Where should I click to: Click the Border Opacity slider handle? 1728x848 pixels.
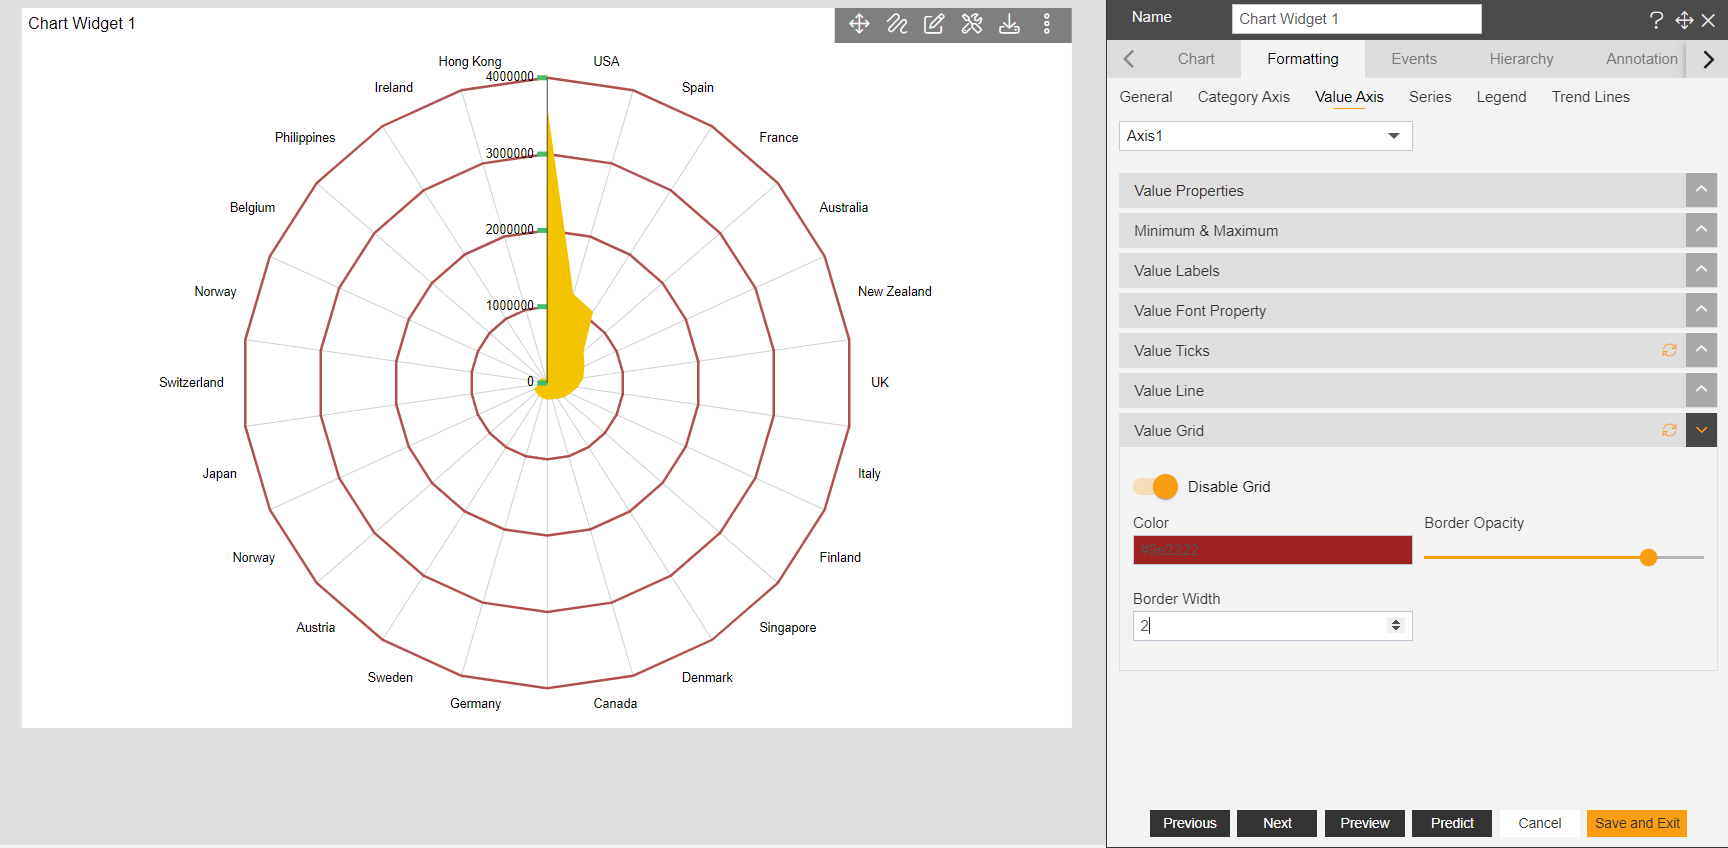(x=1648, y=557)
